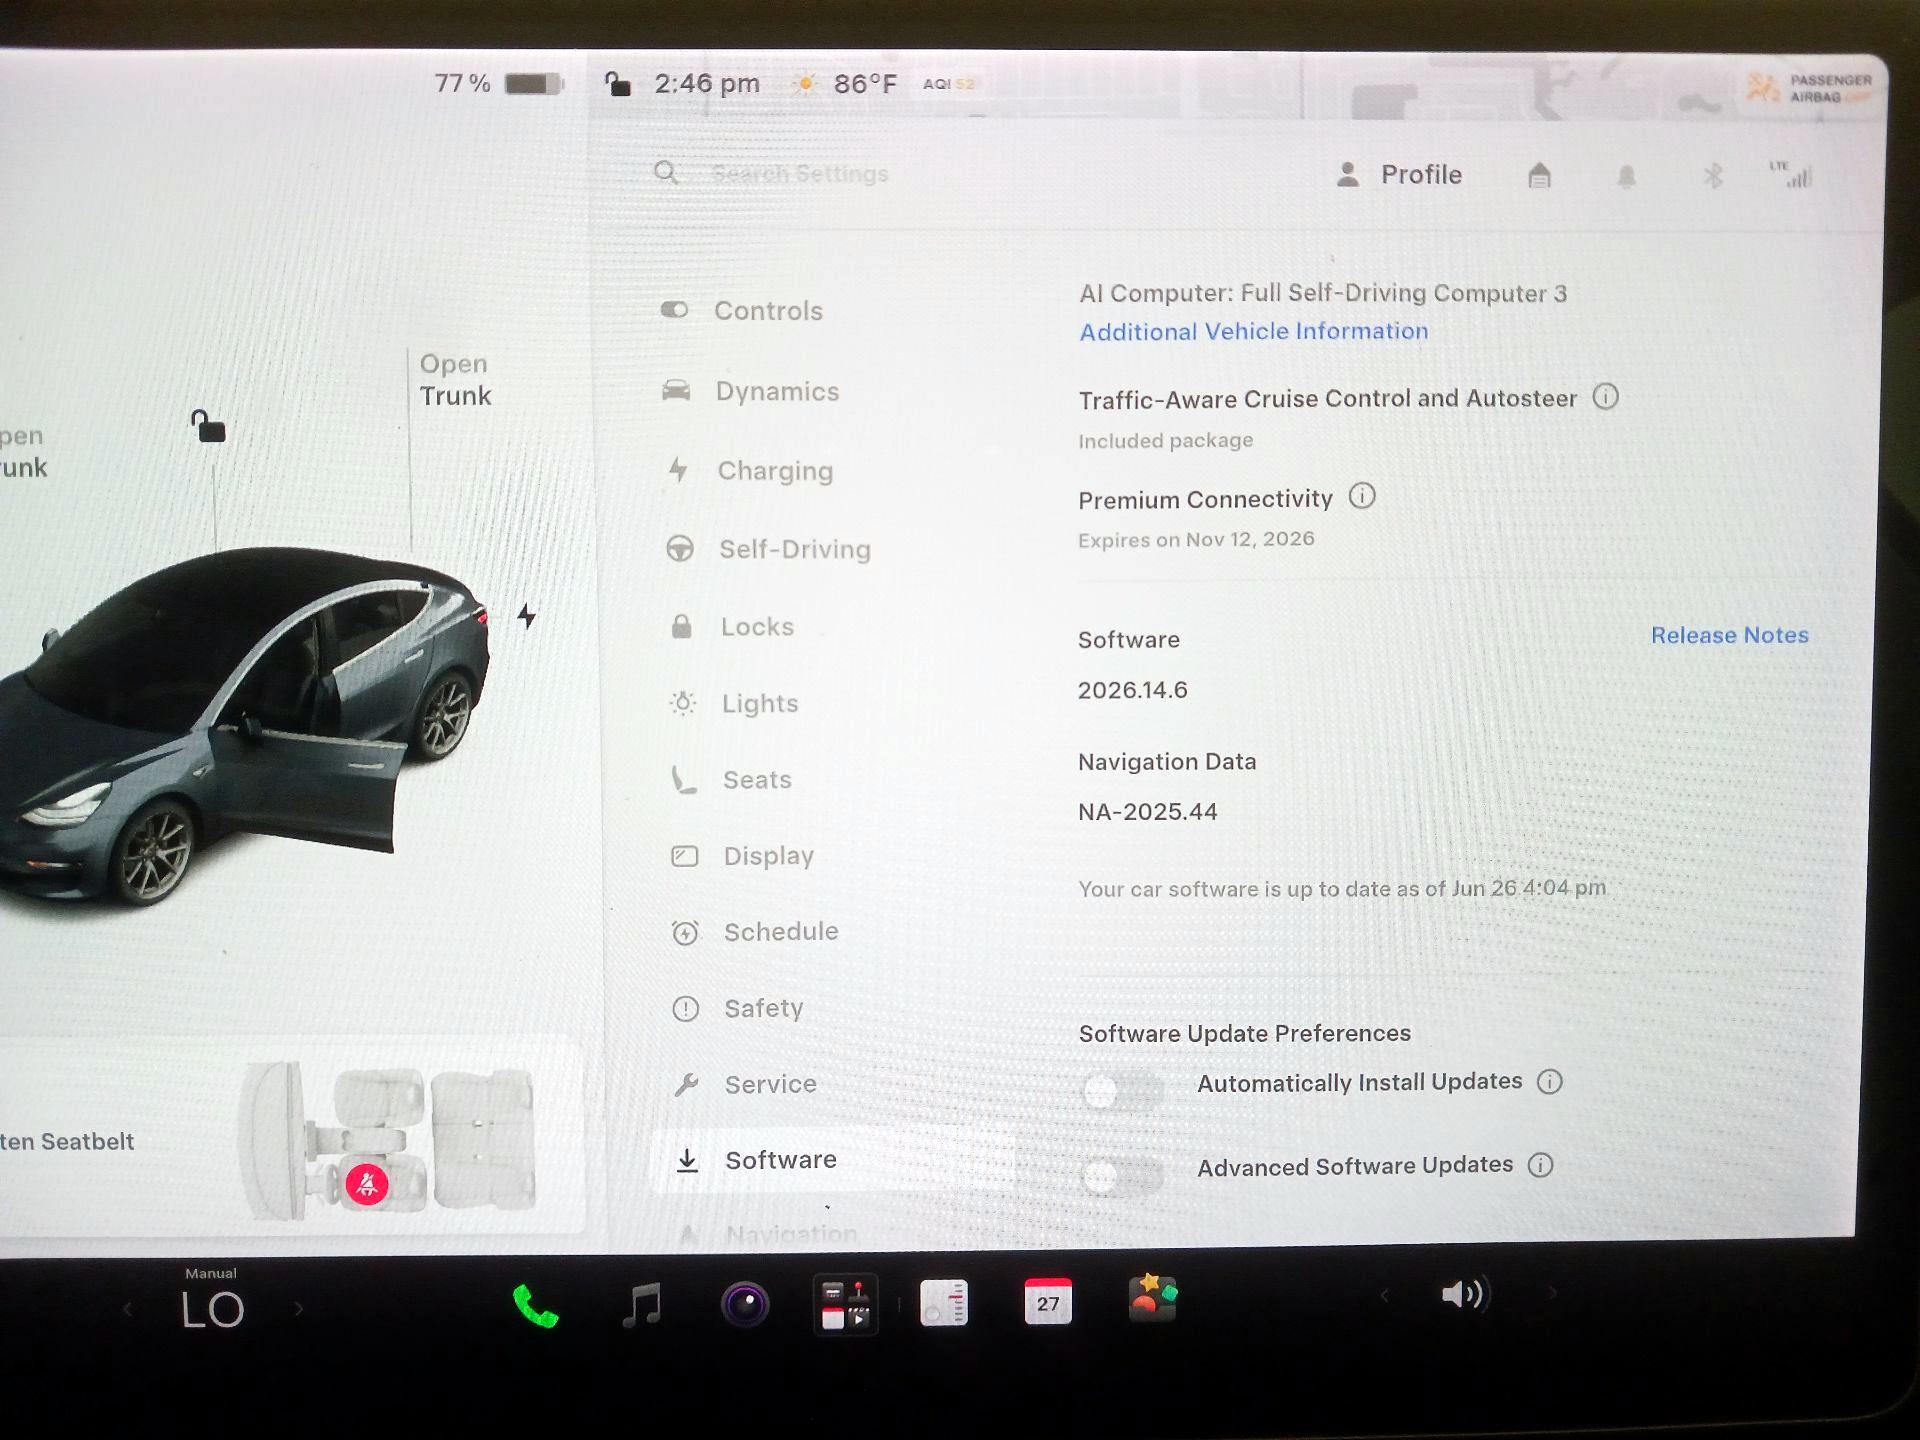Open Bluetooth settings icon
This screenshot has height=1440, width=1920.
click(x=1713, y=177)
